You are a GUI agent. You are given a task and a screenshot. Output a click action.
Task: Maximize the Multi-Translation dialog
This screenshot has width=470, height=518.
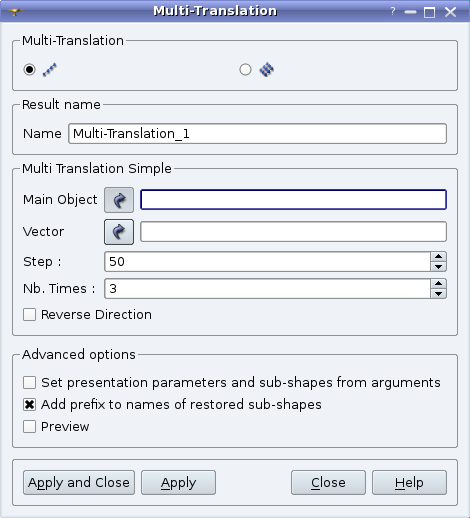coord(429,12)
